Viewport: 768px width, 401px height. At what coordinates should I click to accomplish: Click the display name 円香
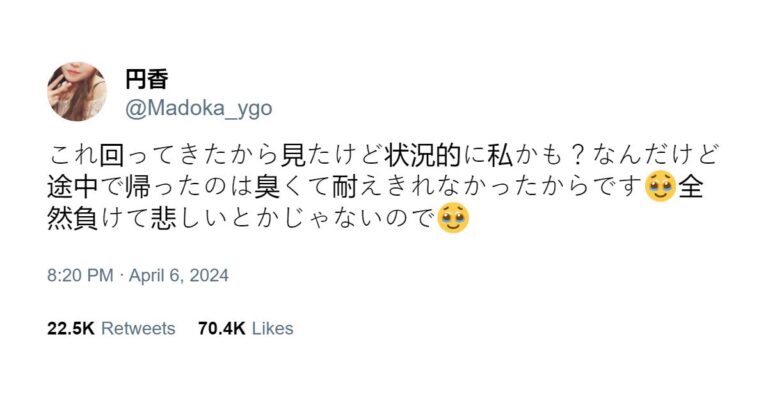pyautogui.click(x=146, y=79)
